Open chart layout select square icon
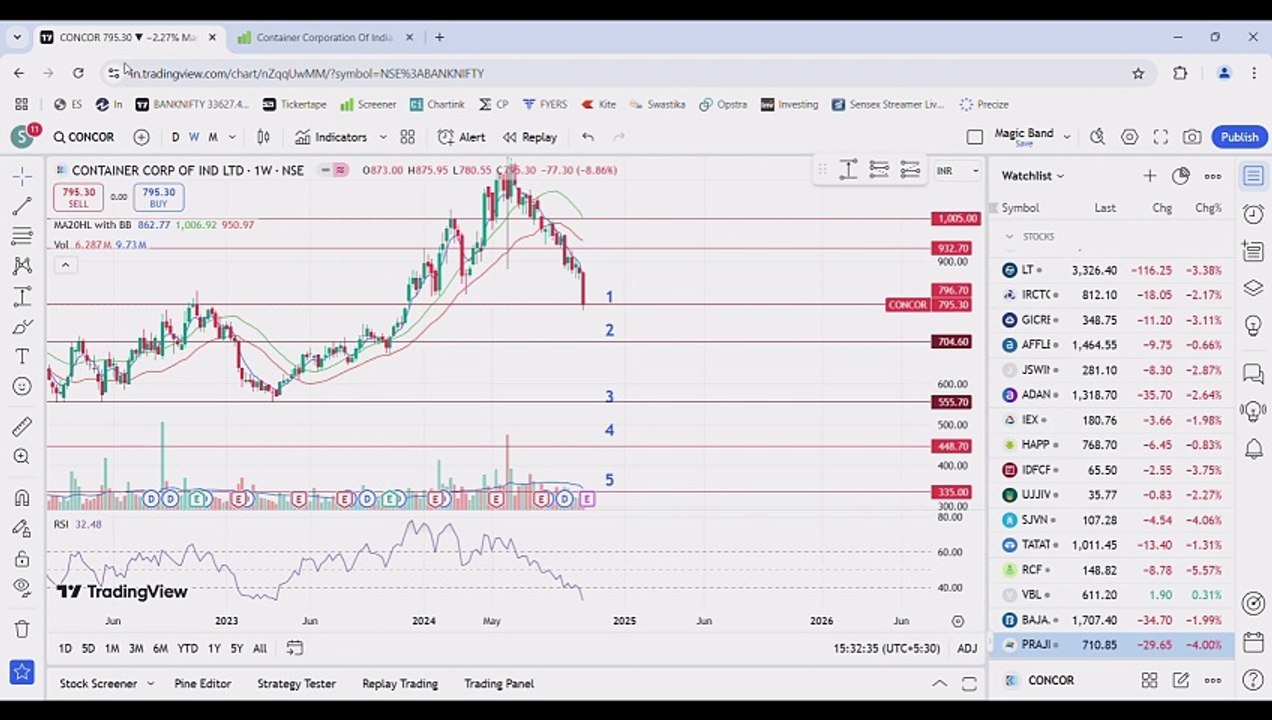The width and height of the screenshot is (1272, 720). click(975, 137)
